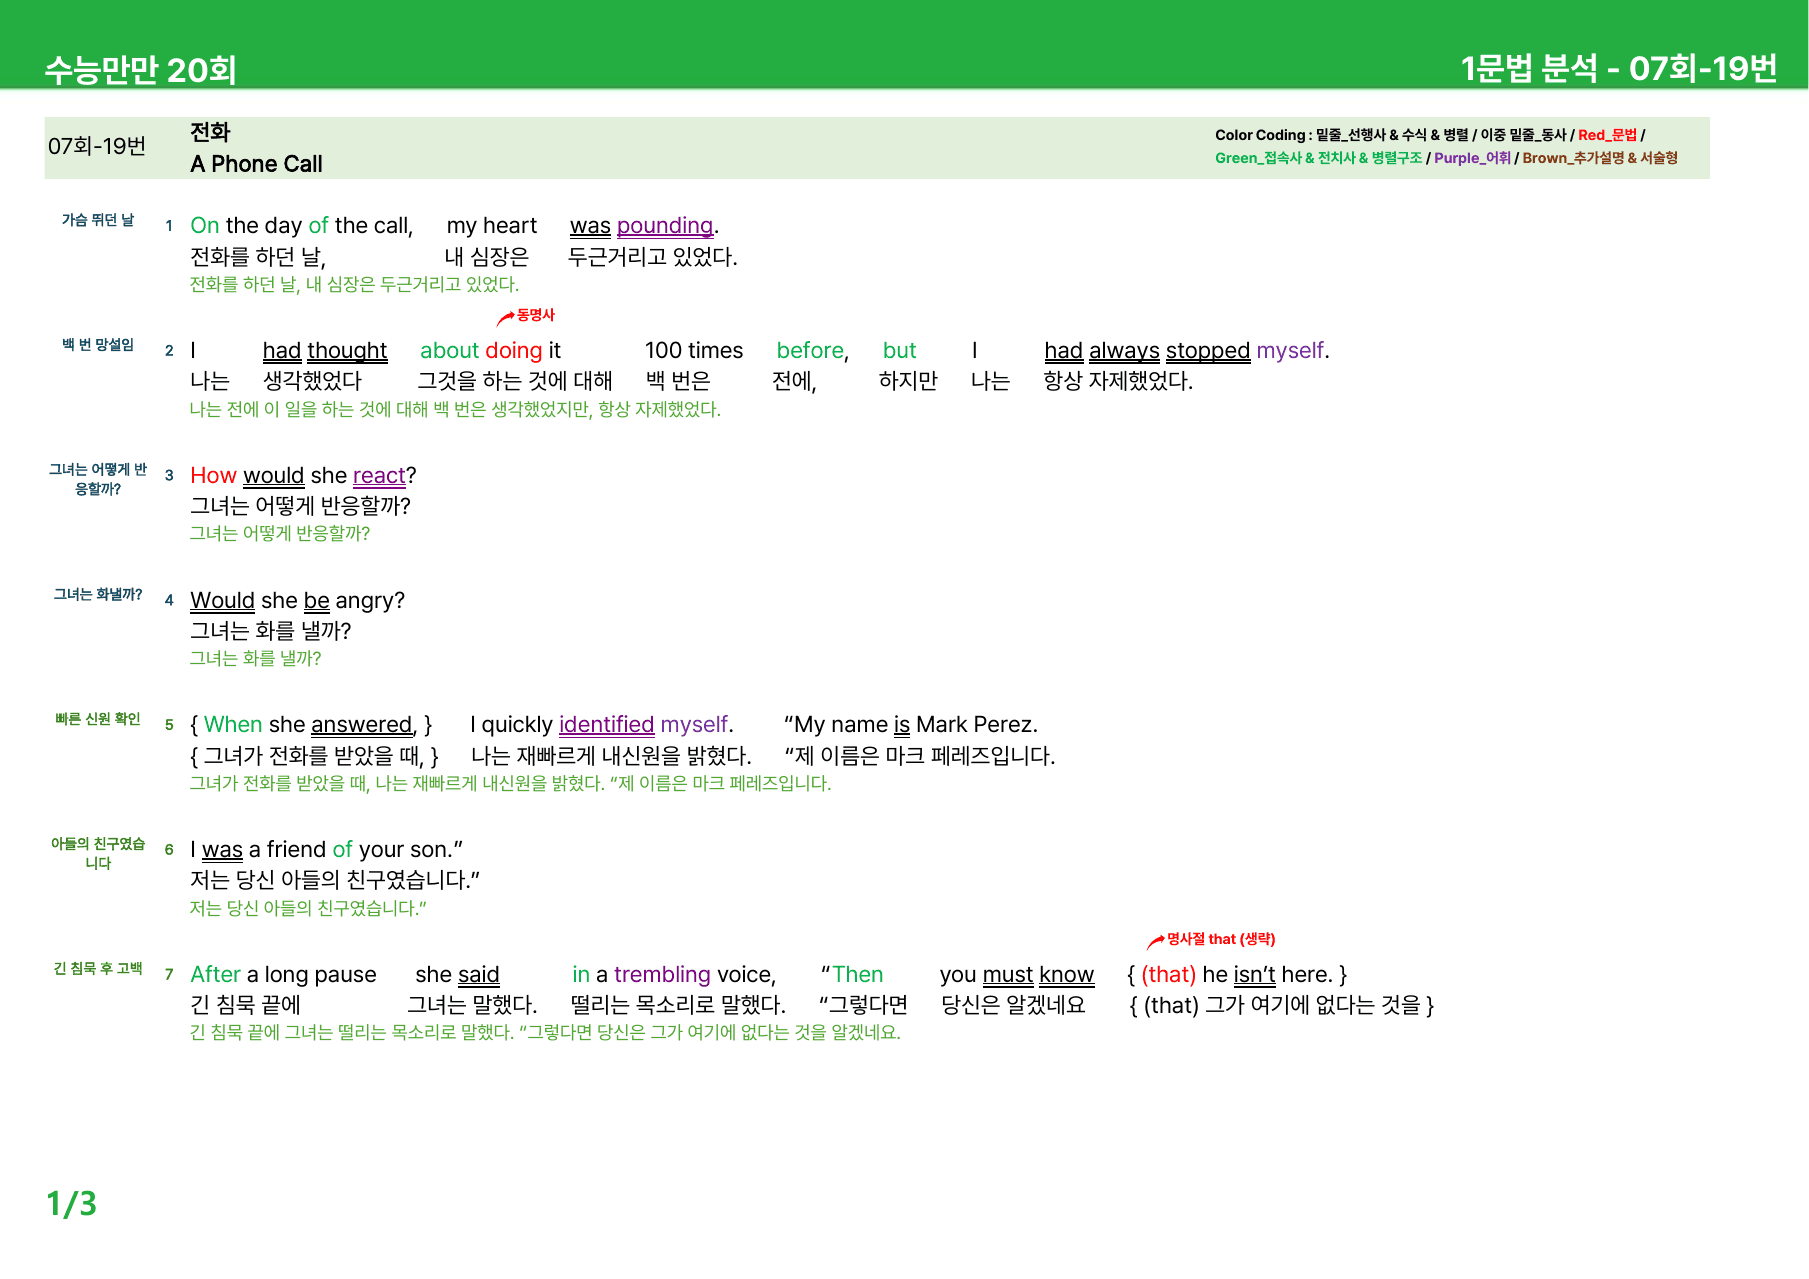The height and width of the screenshot is (1279, 1809).
Task: Click the header title 수능만만 20회
Action: [141, 70]
